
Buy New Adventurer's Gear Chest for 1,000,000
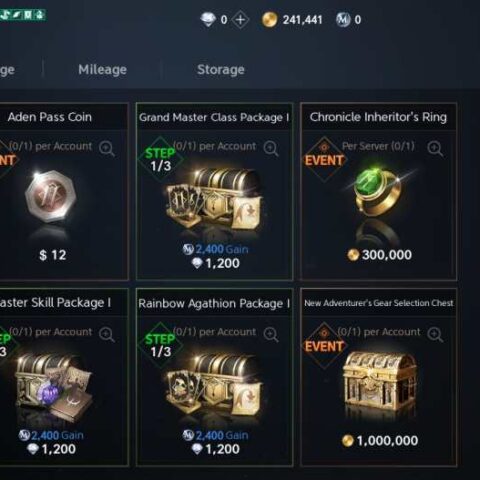coord(380,441)
